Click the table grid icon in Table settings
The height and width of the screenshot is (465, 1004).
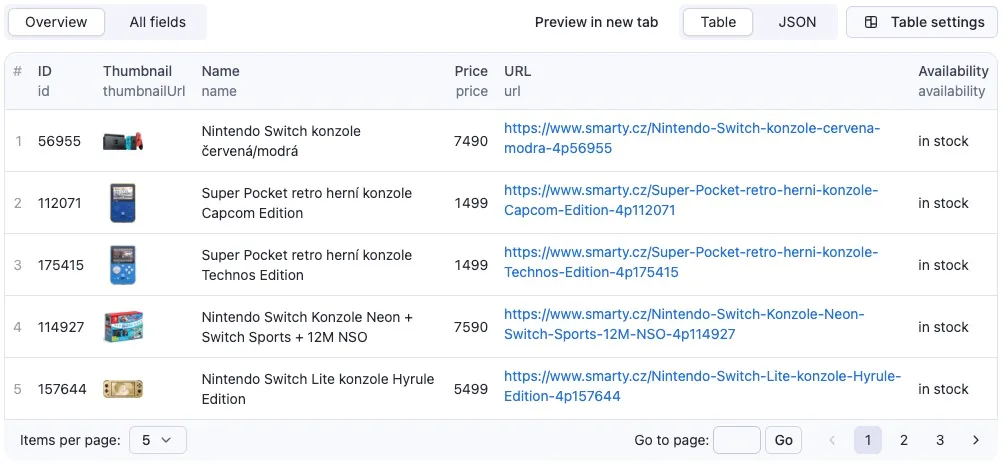[x=871, y=22]
